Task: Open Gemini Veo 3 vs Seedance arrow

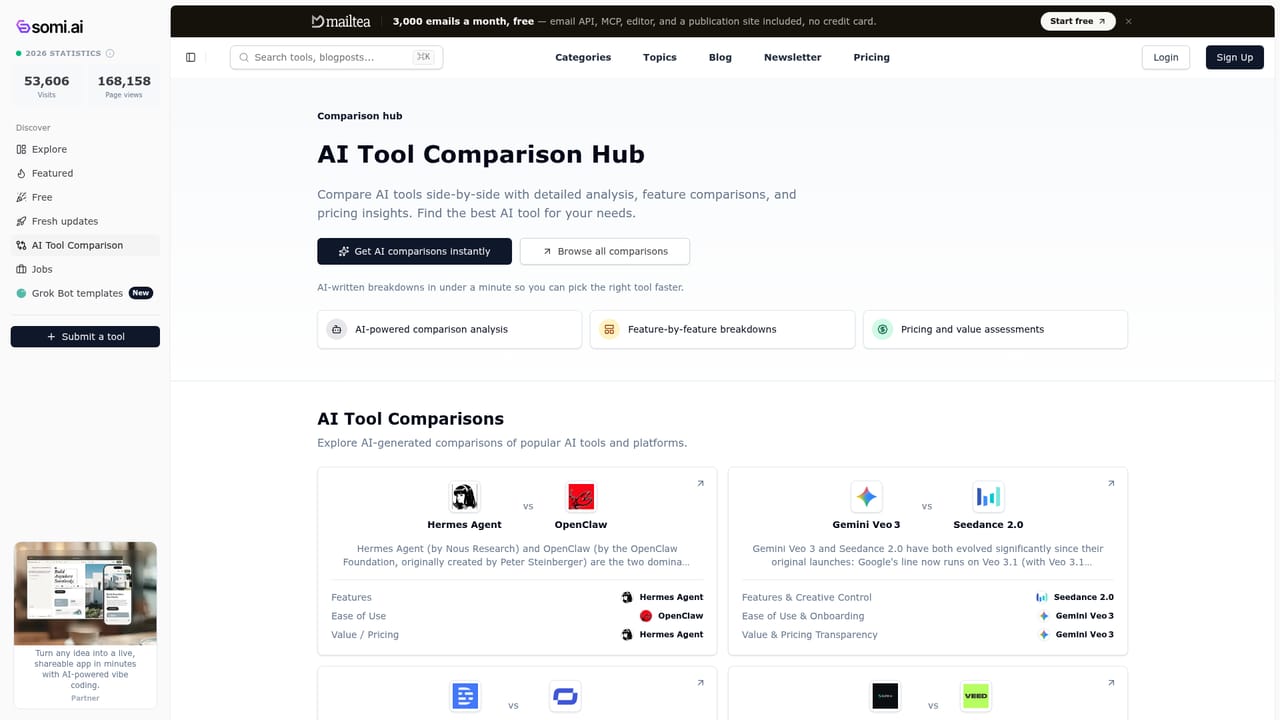Action: (x=1111, y=484)
